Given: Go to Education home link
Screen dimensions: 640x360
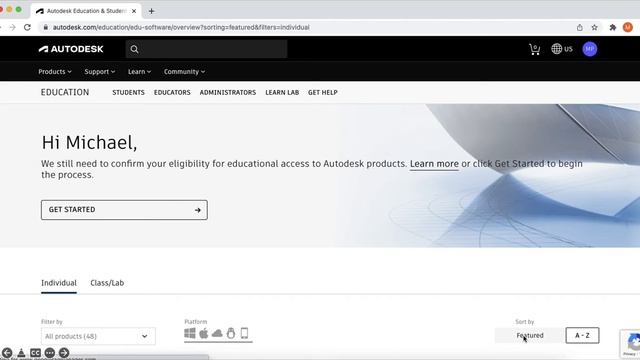Looking at the screenshot, I should 65,92.
